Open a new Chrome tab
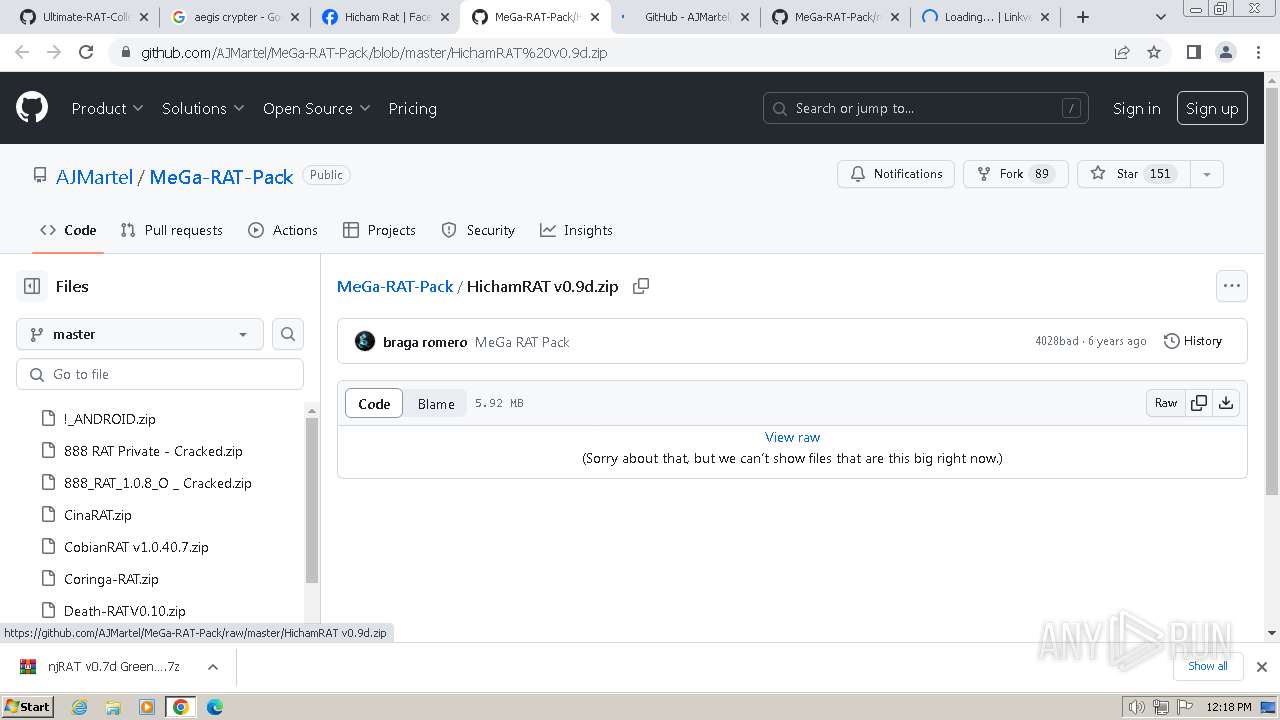 [x=1083, y=17]
